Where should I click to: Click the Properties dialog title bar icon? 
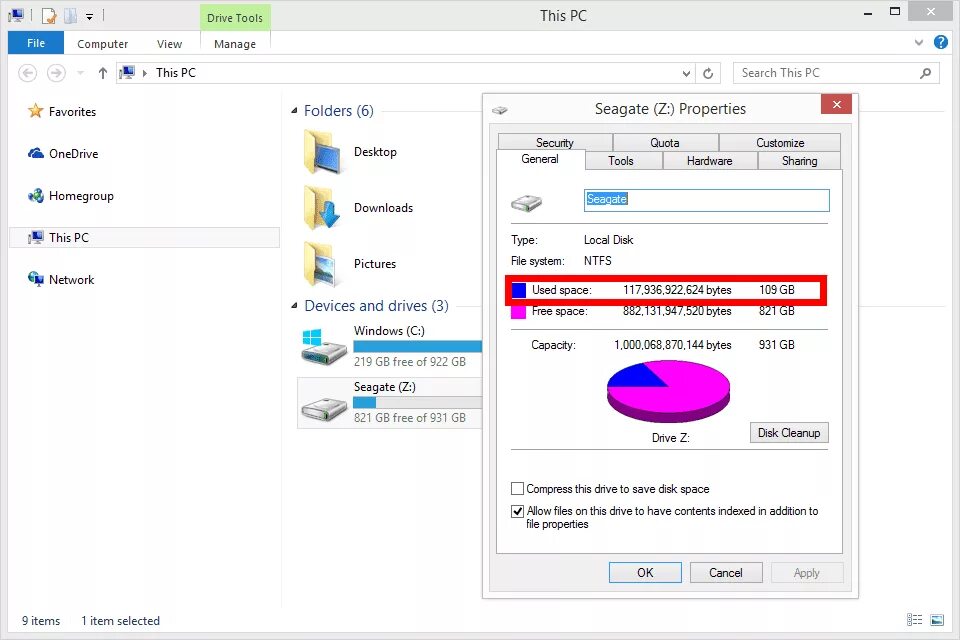click(x=500, y=110)
